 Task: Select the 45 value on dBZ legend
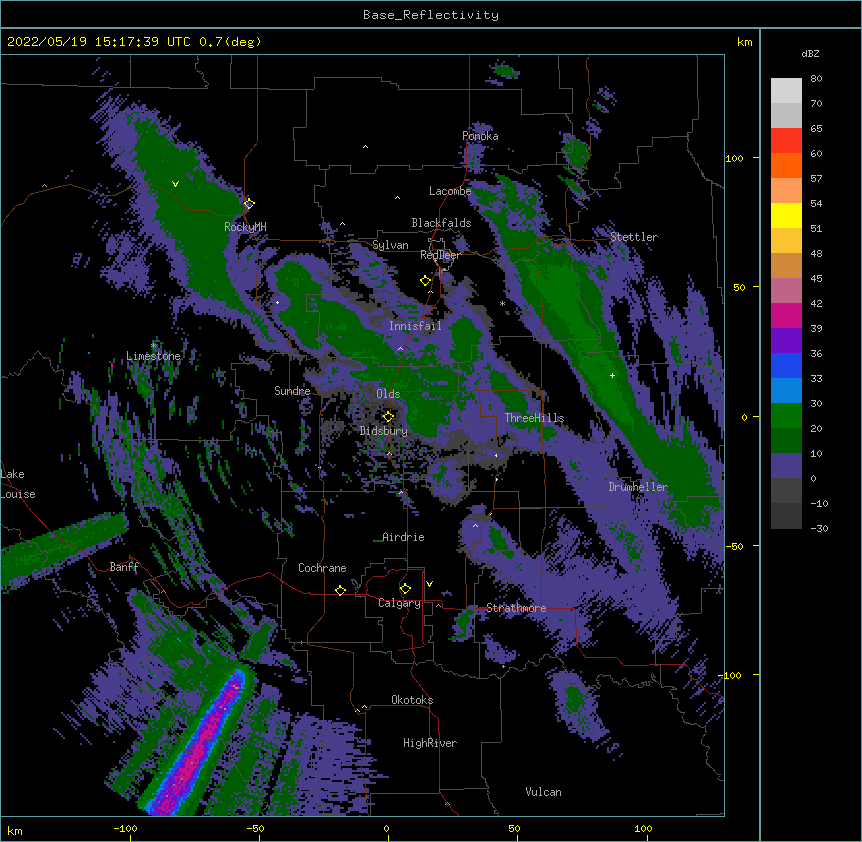[816, 279]
